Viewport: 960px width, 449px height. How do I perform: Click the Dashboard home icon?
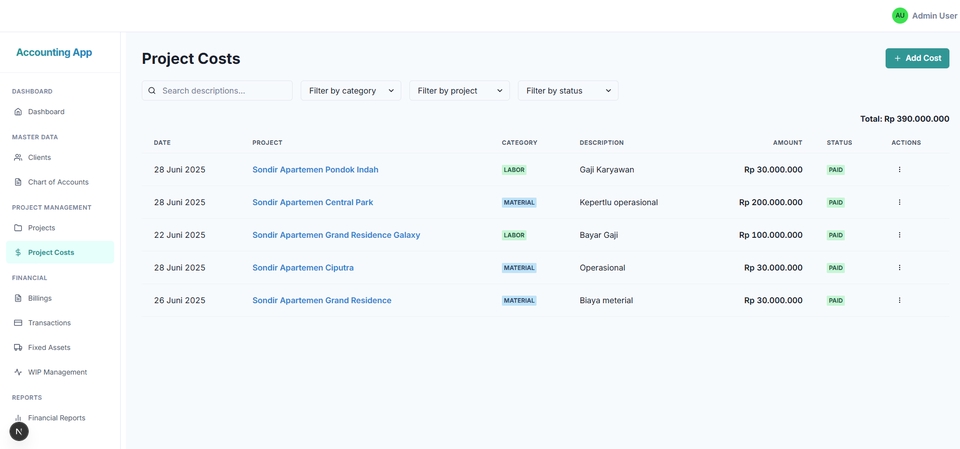click(18, 111)
